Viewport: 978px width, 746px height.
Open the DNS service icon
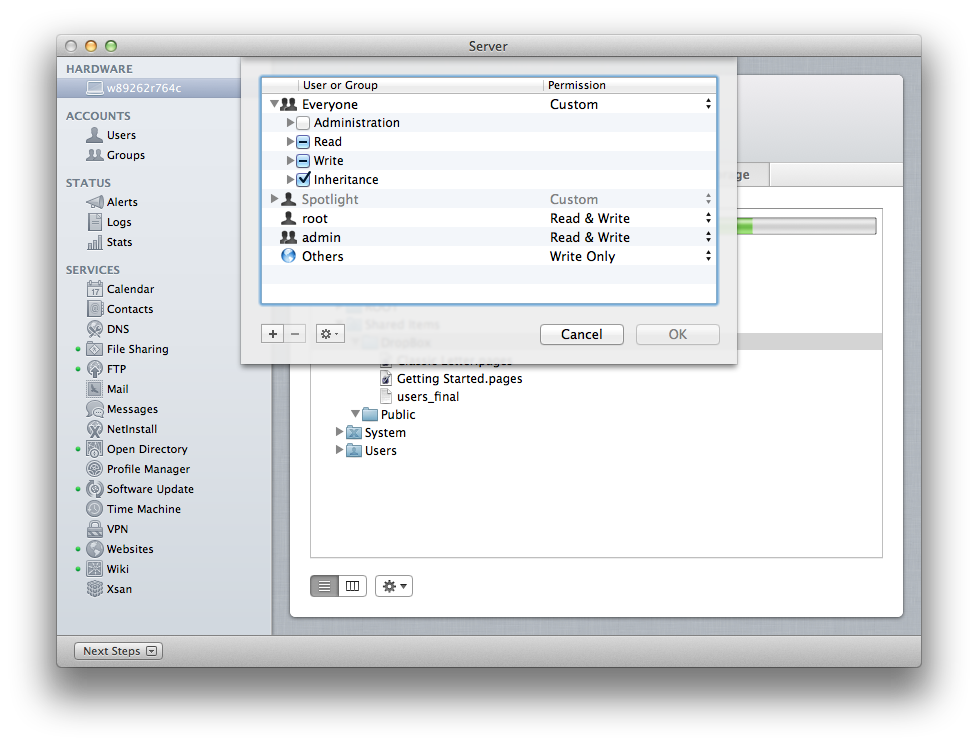coord(95,329)
